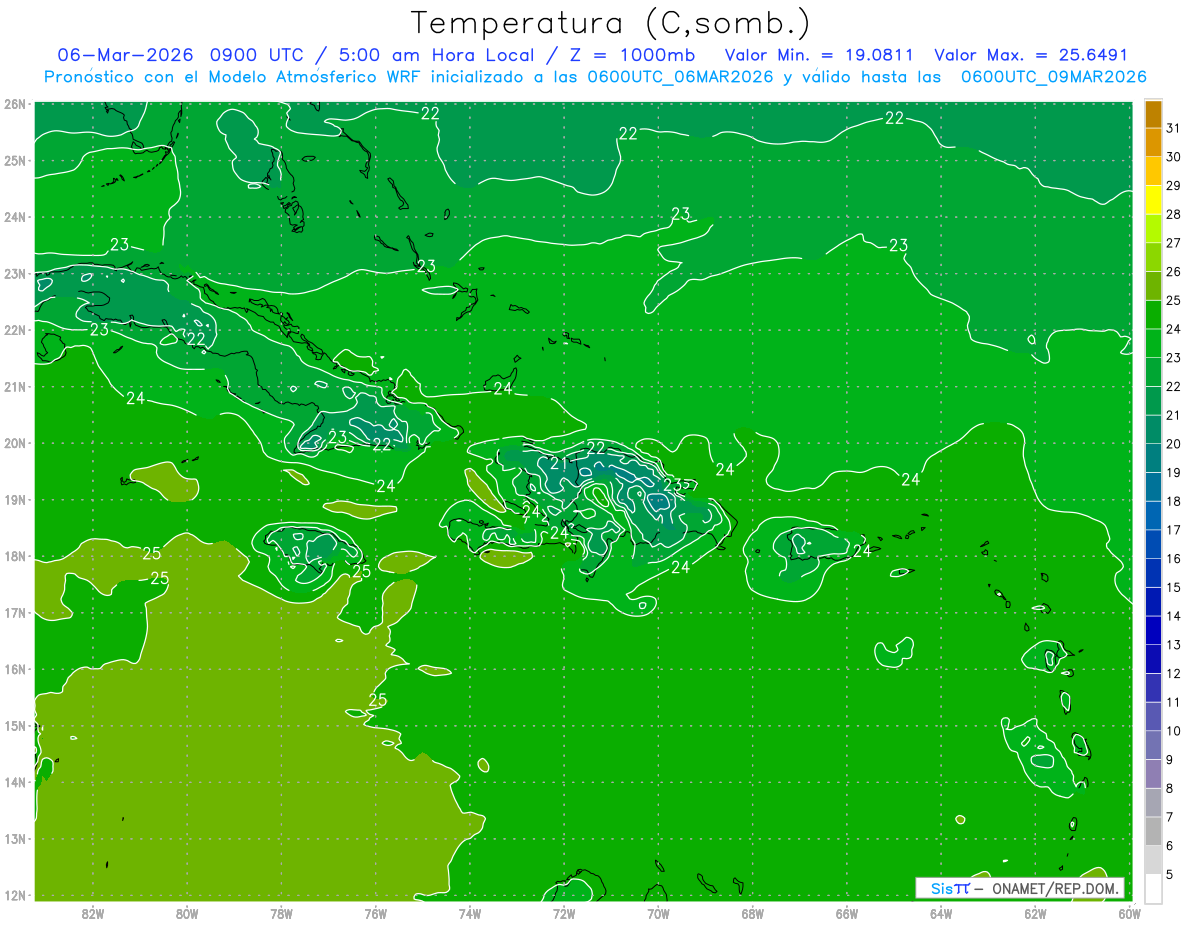Click the longitude axis label '74W'
Screen dimensions: 1200x927
click(x=469, y=913)
